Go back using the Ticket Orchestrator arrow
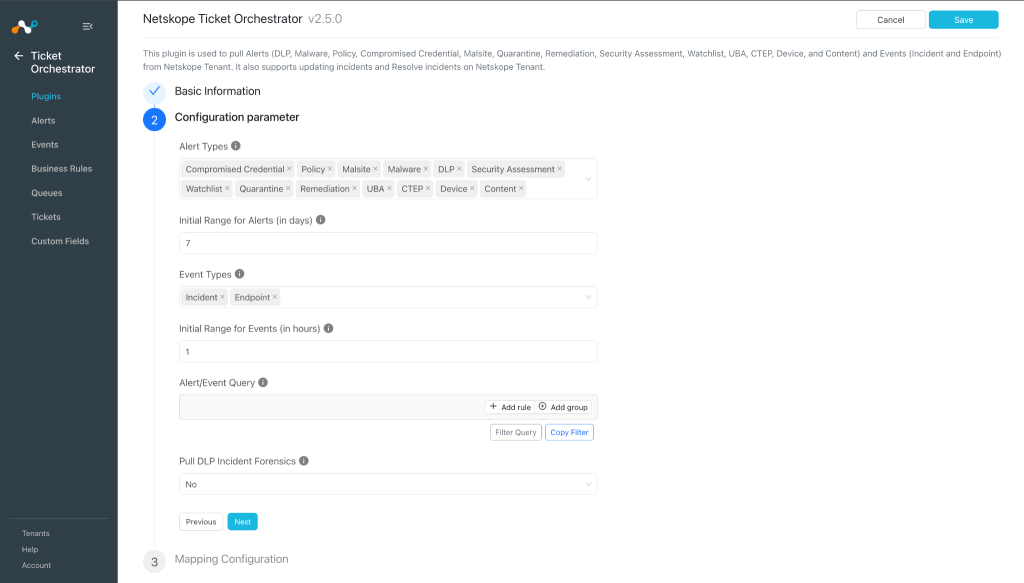This screenshot has height=583, width=1024. tap(18, 56)
